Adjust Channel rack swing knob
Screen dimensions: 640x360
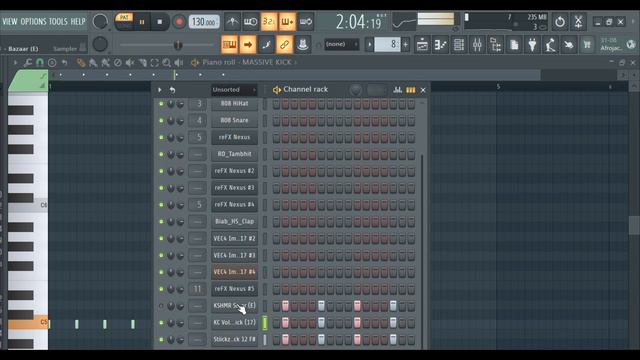(x=356, y=90)
